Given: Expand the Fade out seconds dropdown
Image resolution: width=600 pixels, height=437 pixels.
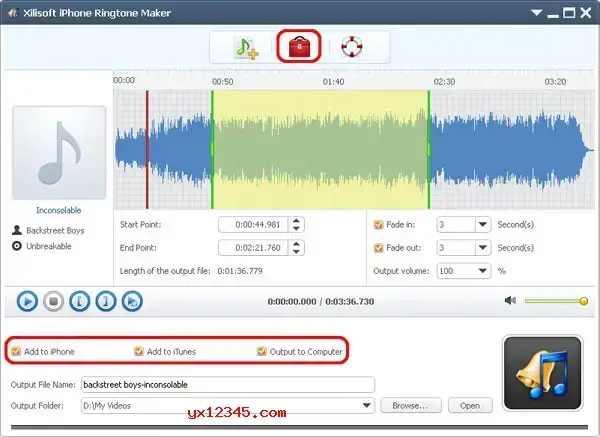Looking at the screenshot, I should point(483,248).
